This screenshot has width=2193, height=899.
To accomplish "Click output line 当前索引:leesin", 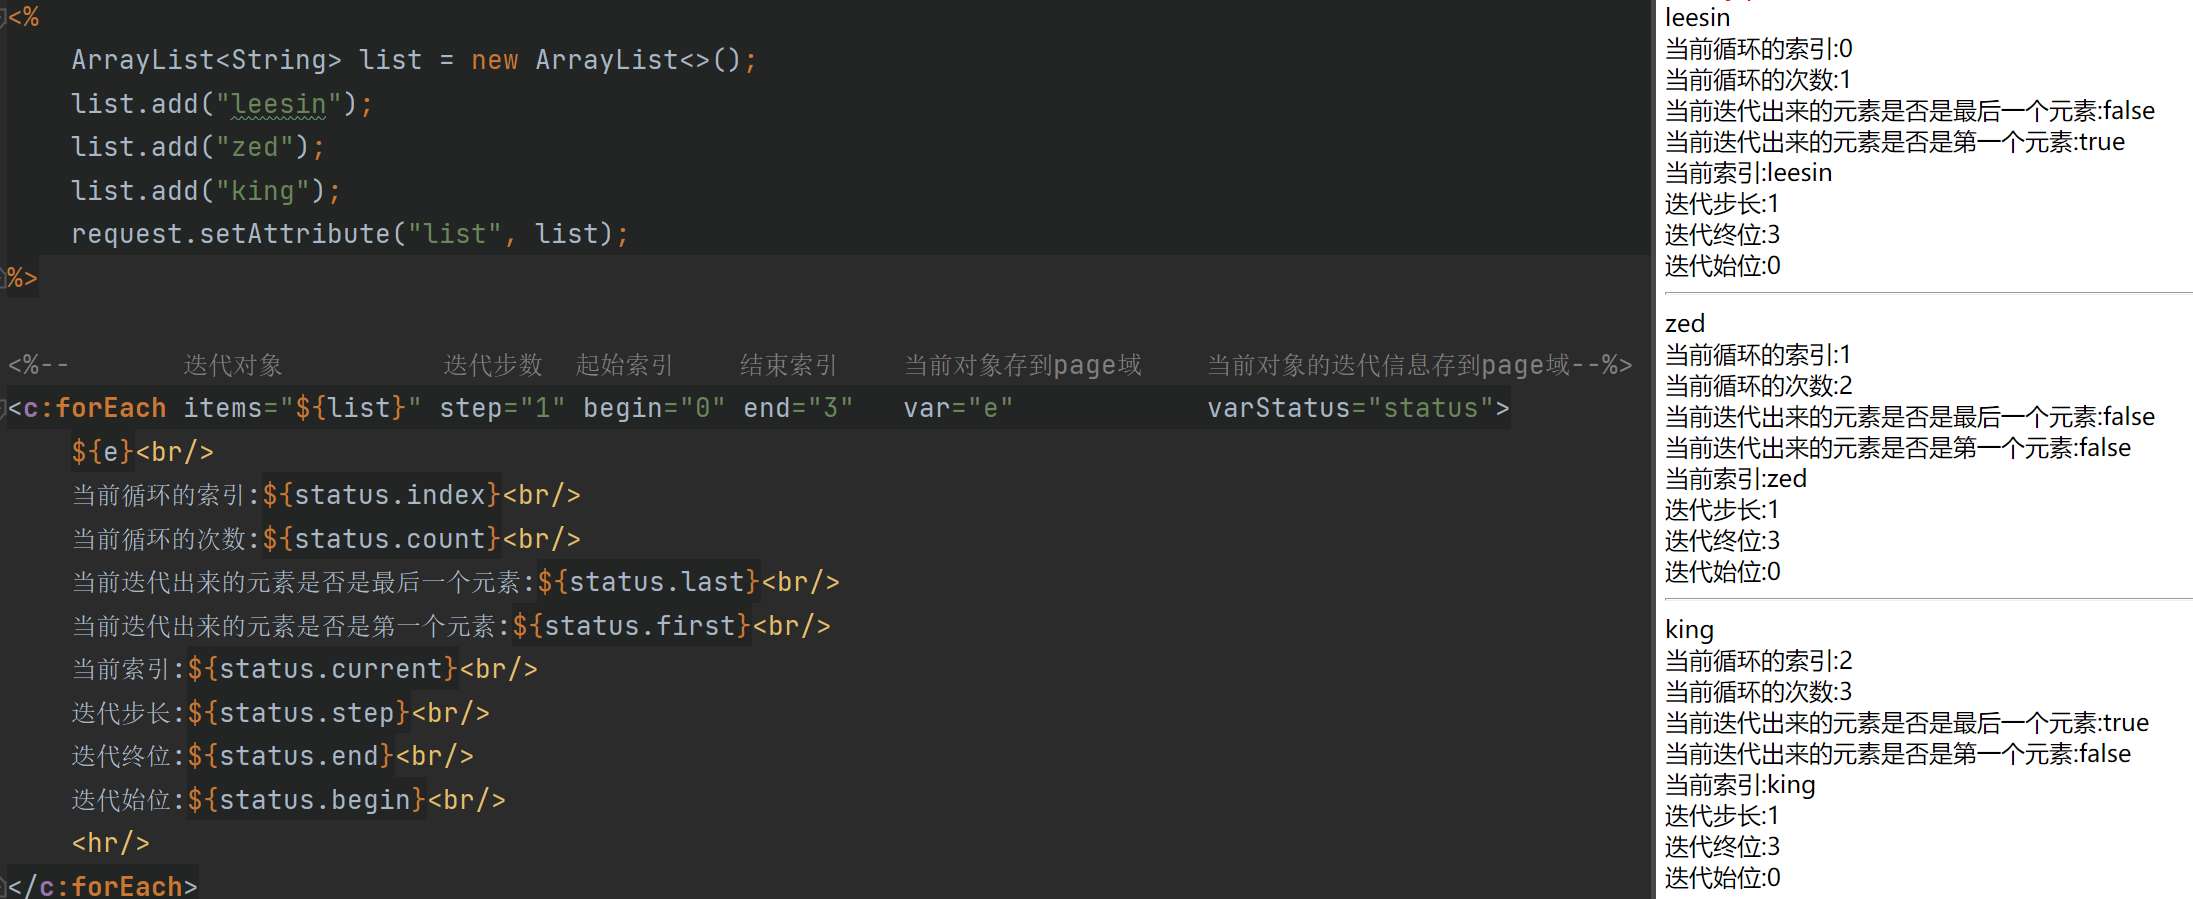I will point(1748,173).
